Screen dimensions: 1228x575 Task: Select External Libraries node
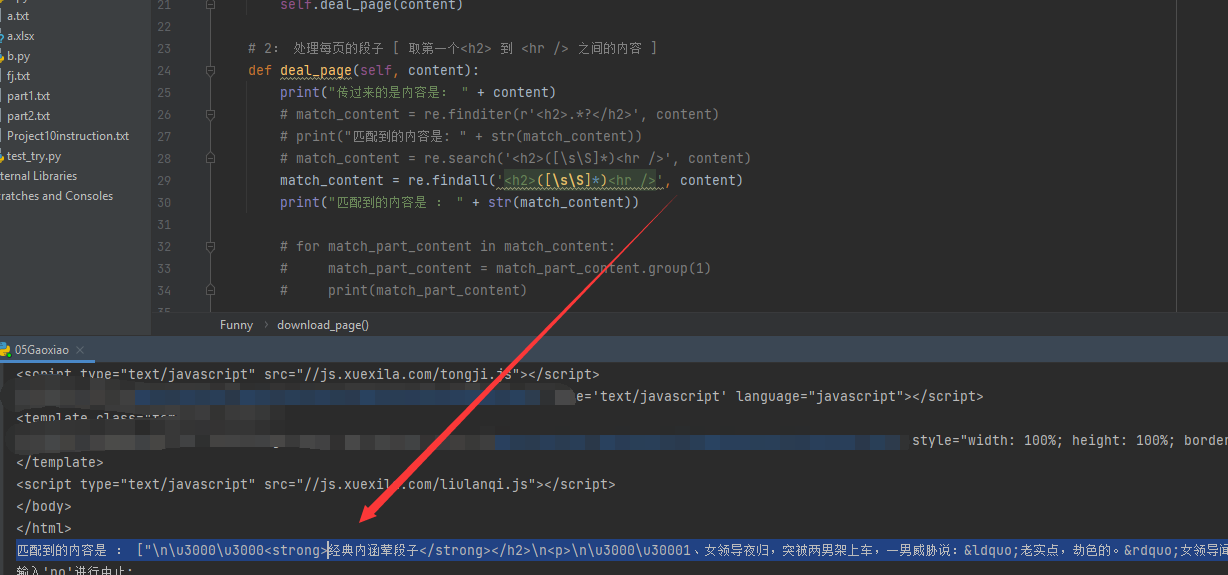38,176
